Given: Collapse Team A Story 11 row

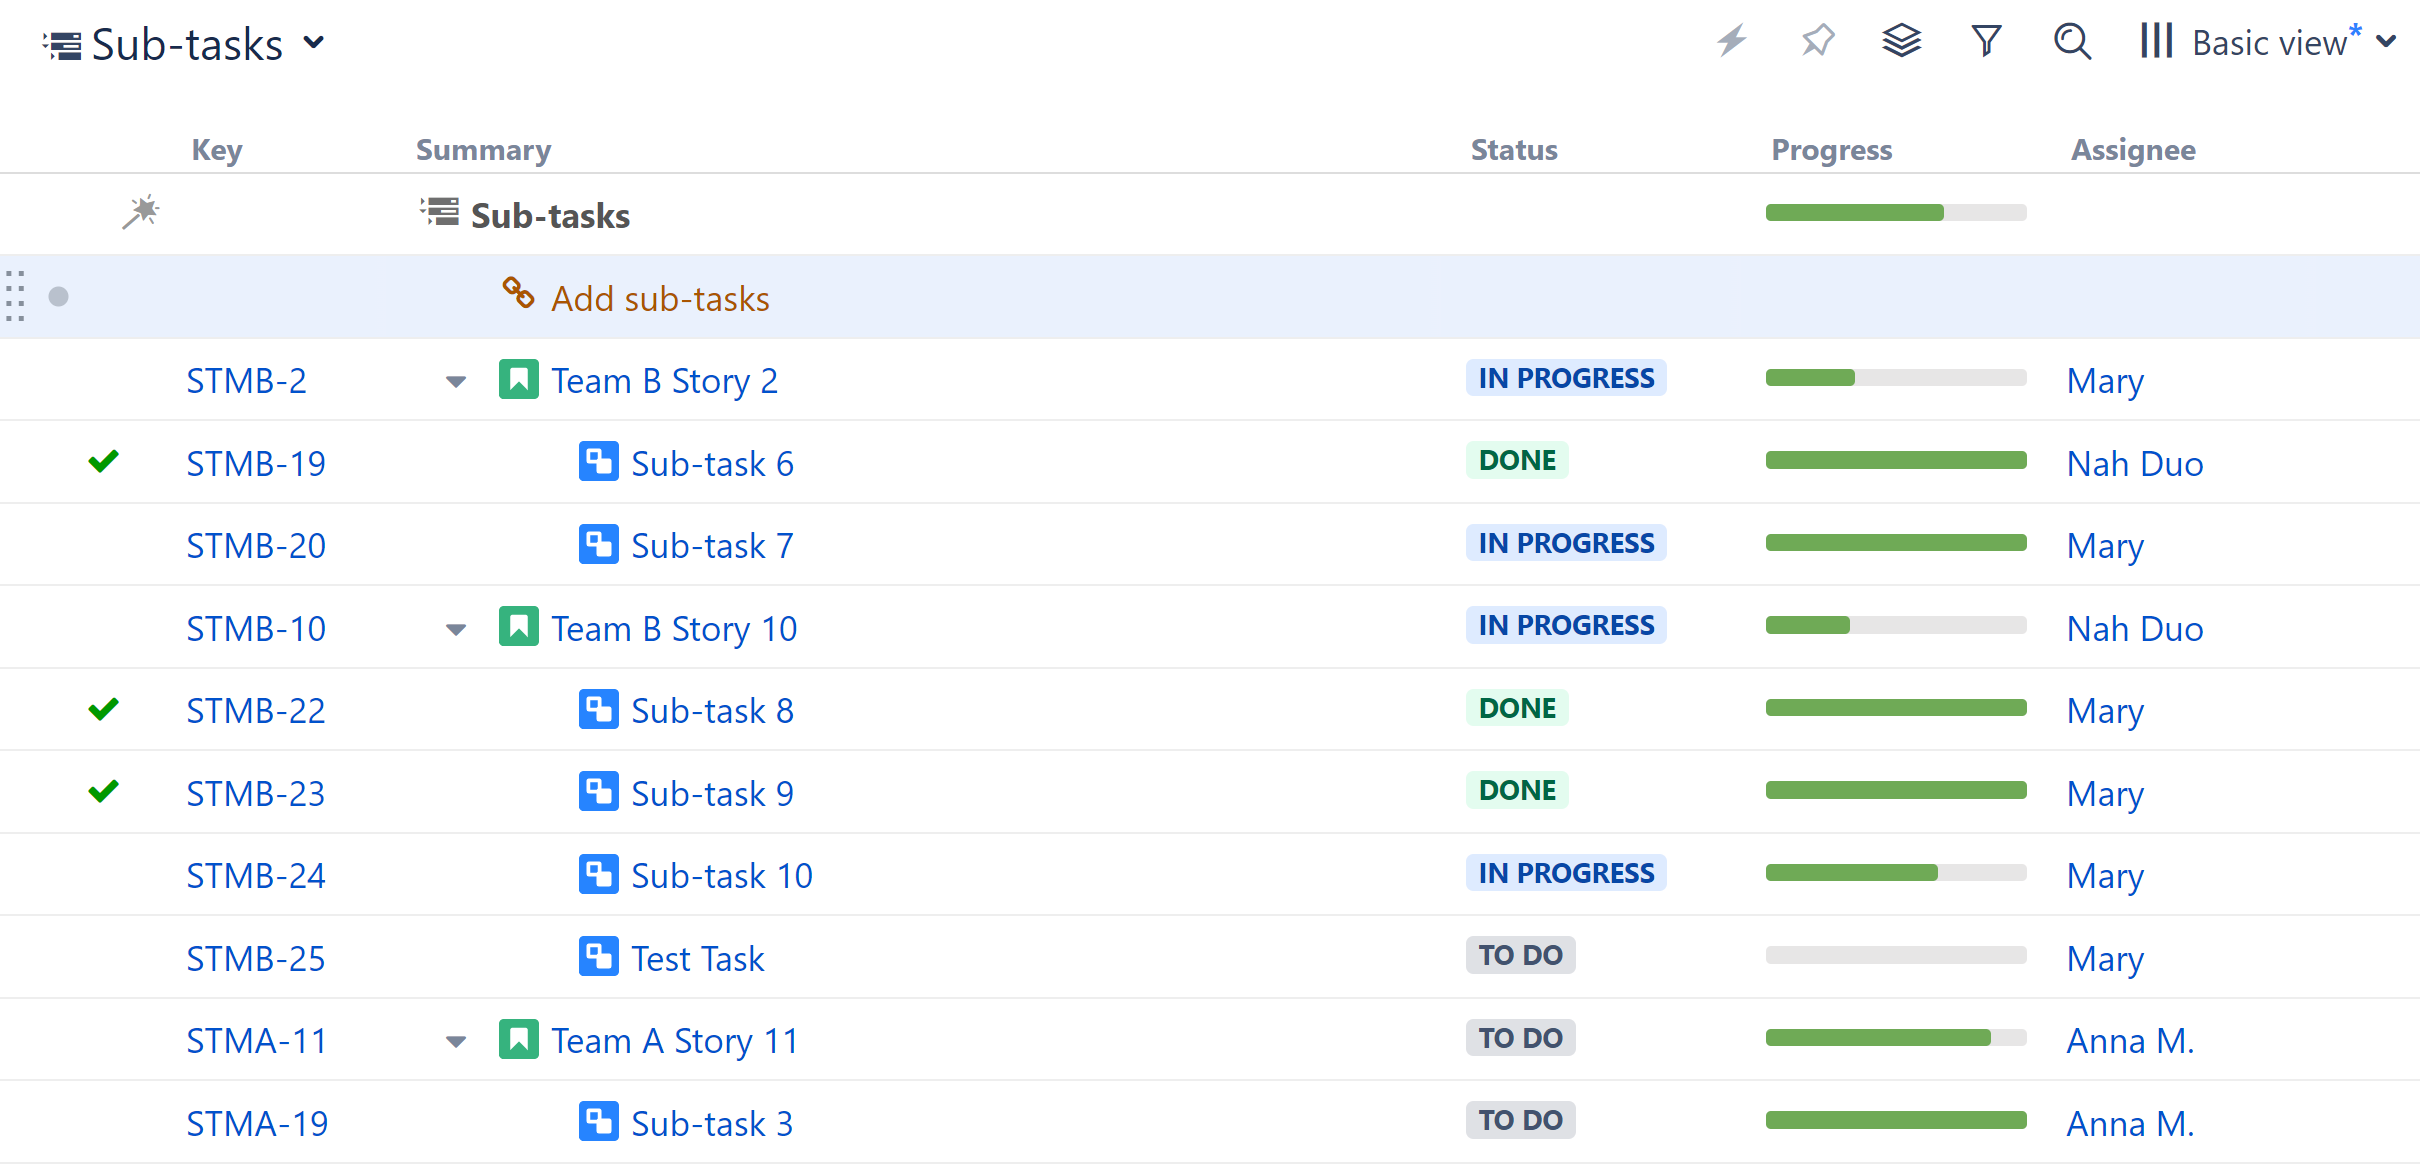Looking at the screenshot, I should (456, 1041).
